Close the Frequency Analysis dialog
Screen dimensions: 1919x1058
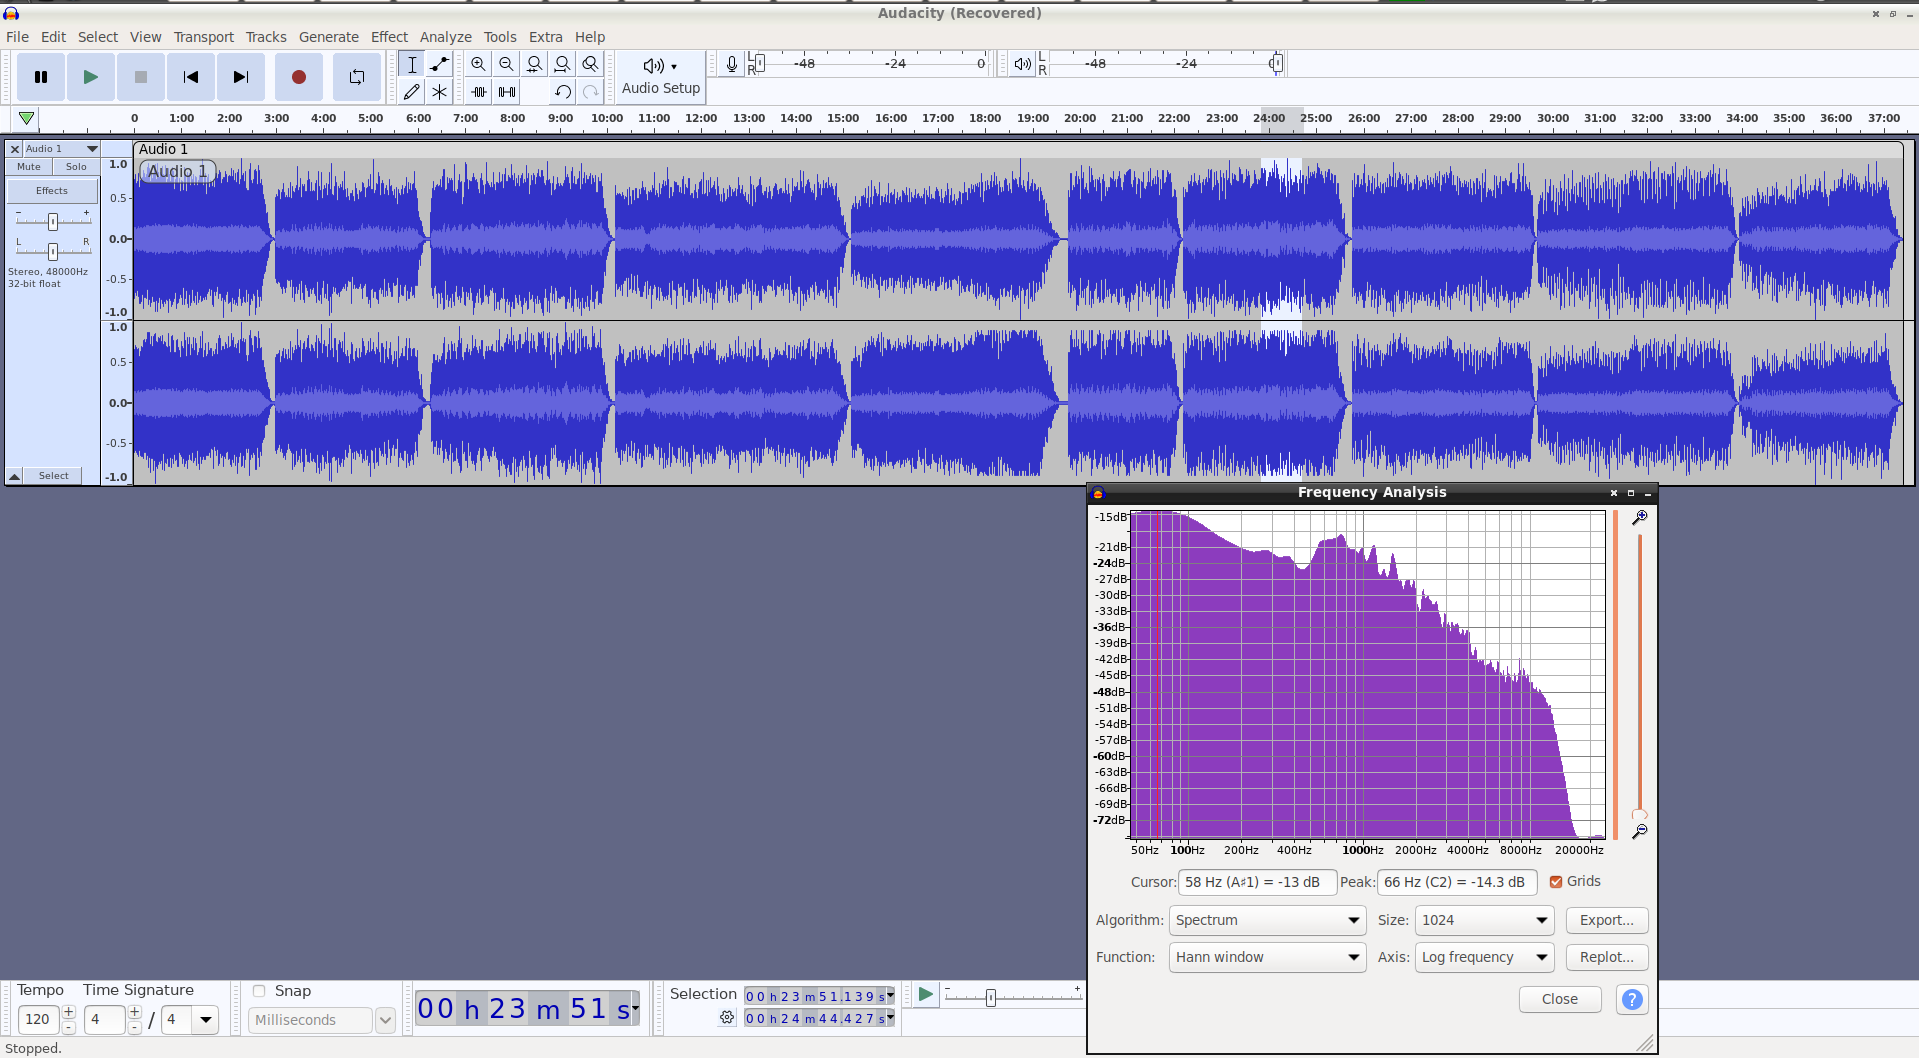tap(1560, 999)
